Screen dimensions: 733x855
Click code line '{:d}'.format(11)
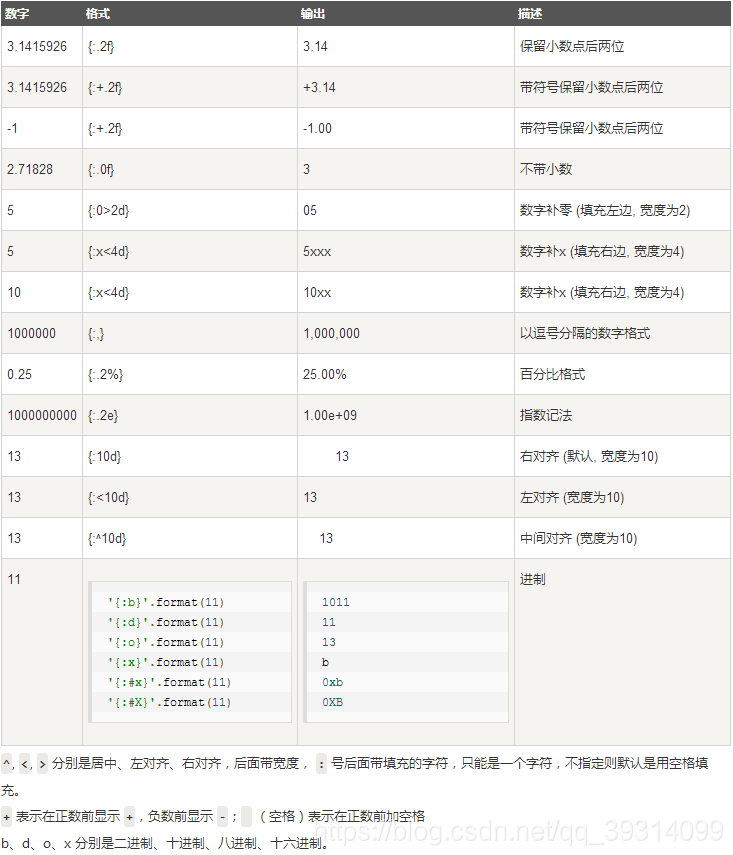(x=166, y=622)
